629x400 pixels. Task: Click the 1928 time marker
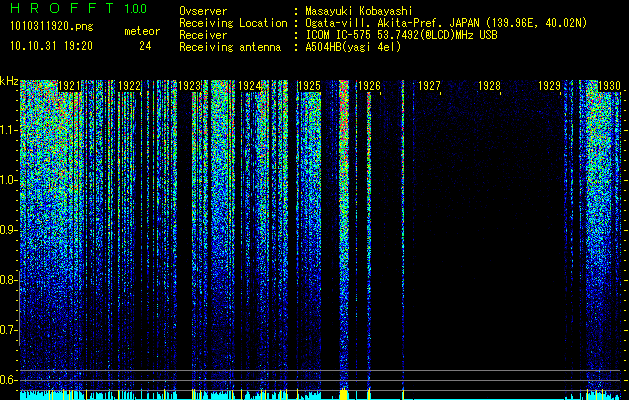pos(489,86)
